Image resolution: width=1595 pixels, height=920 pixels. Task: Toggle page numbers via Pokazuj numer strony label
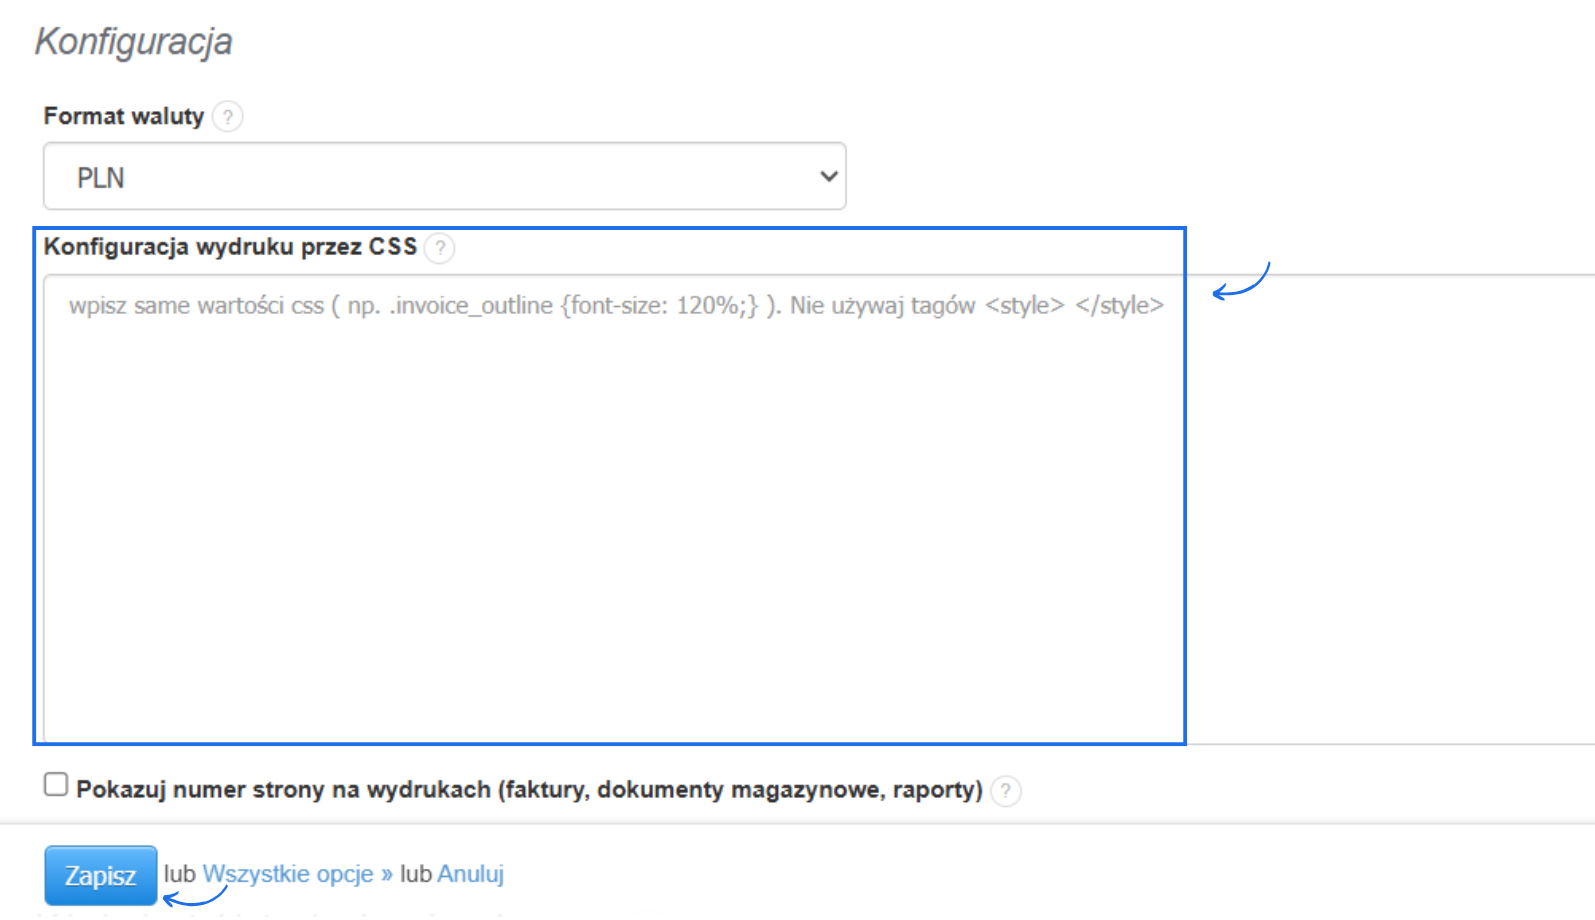click(529, 790)
